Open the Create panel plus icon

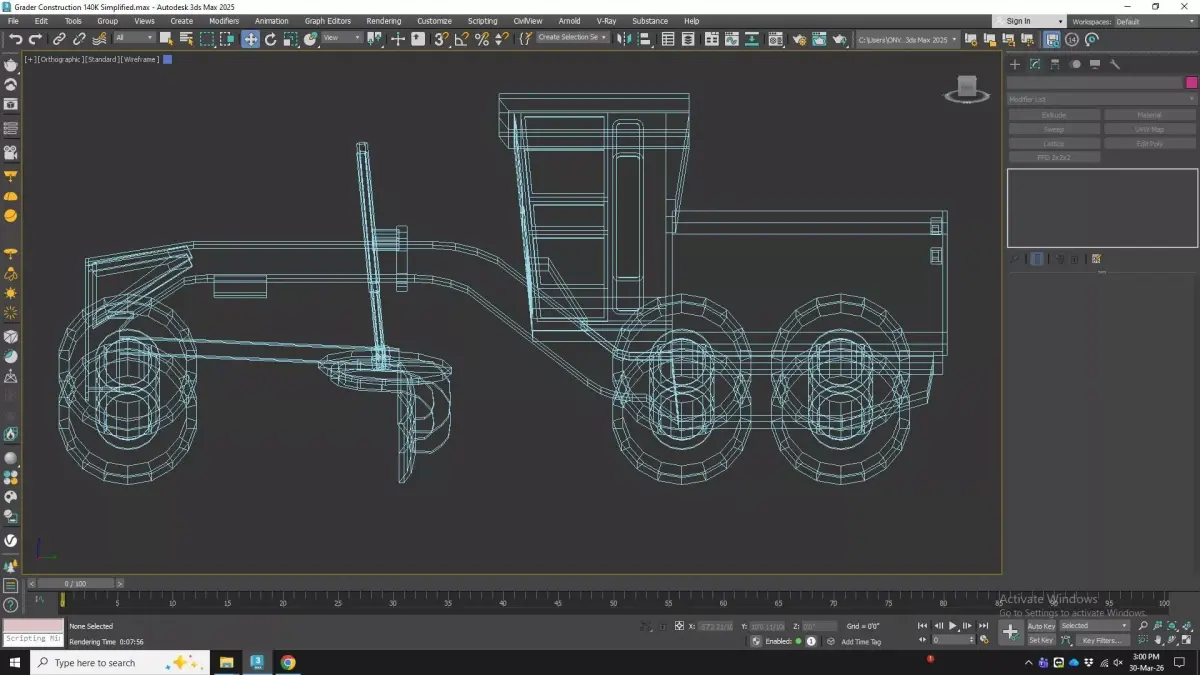(x=1014, y=64)
